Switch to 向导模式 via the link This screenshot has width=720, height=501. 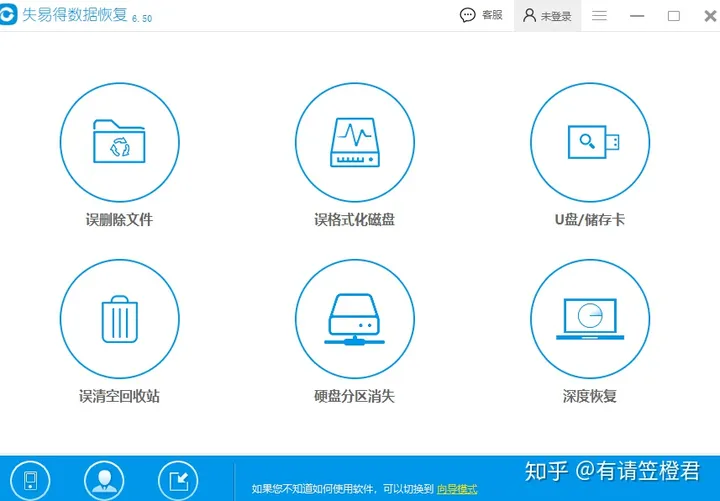(x=457, y=489)
